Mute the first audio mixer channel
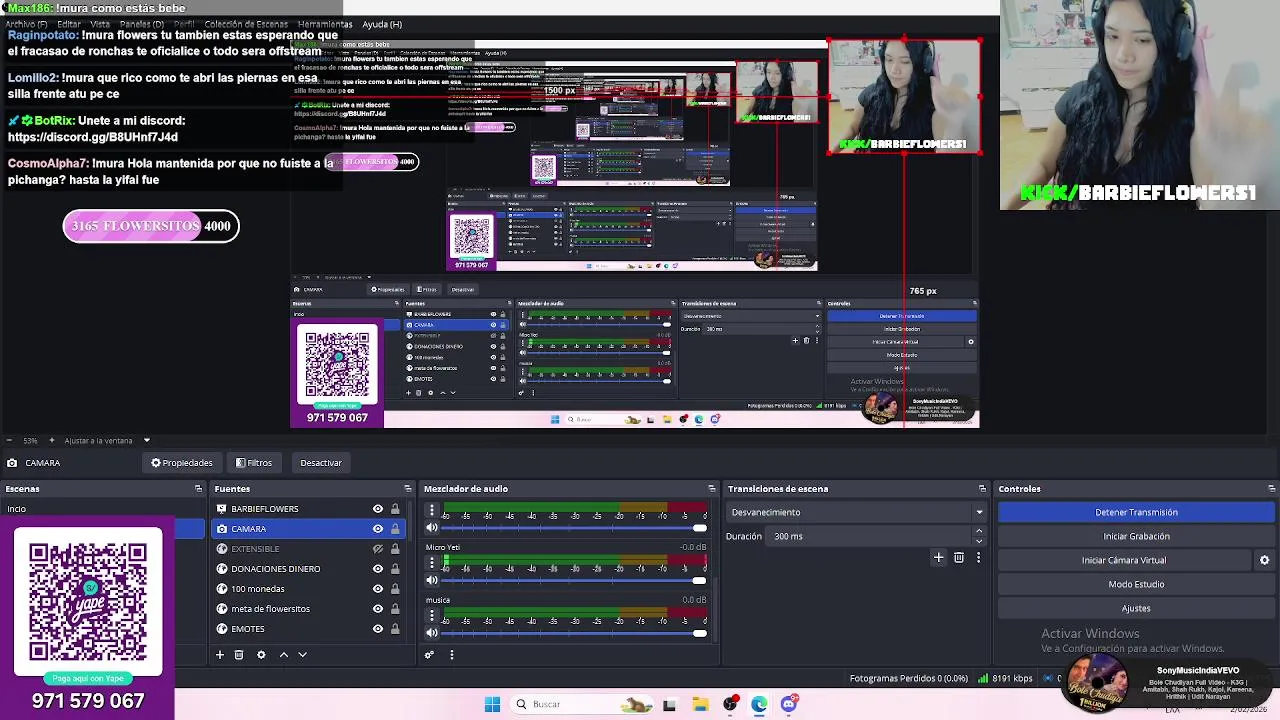Screen dimensions: 1280x720 point(432,528)
